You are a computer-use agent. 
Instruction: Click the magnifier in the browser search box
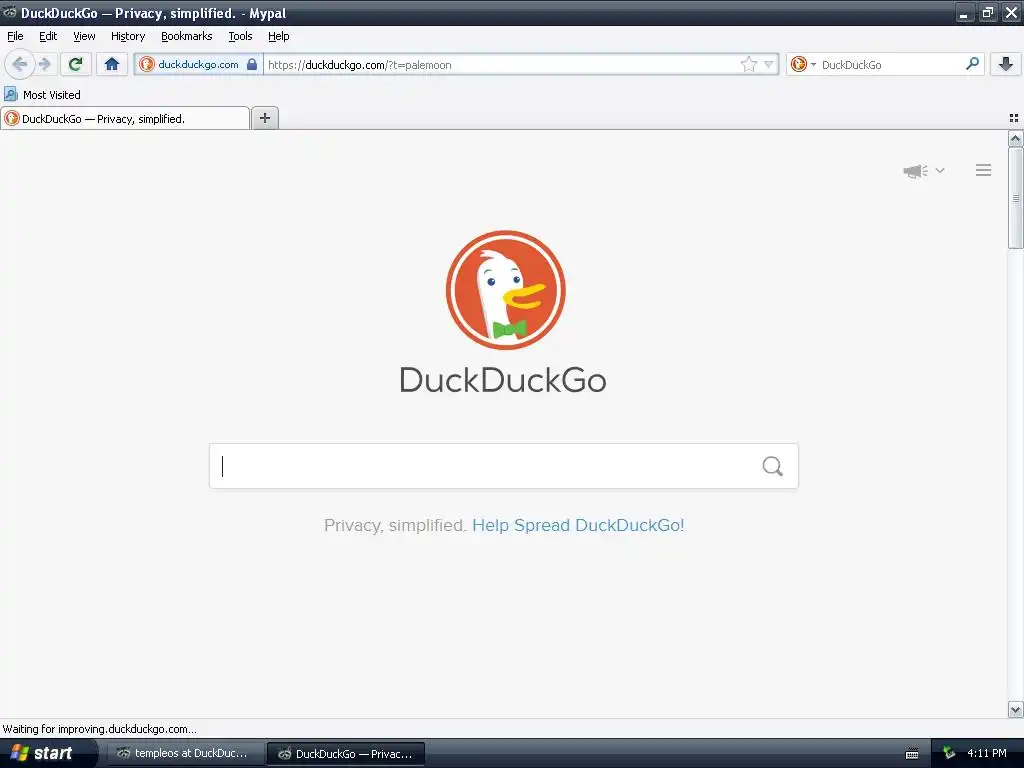[x=972, y=64]
